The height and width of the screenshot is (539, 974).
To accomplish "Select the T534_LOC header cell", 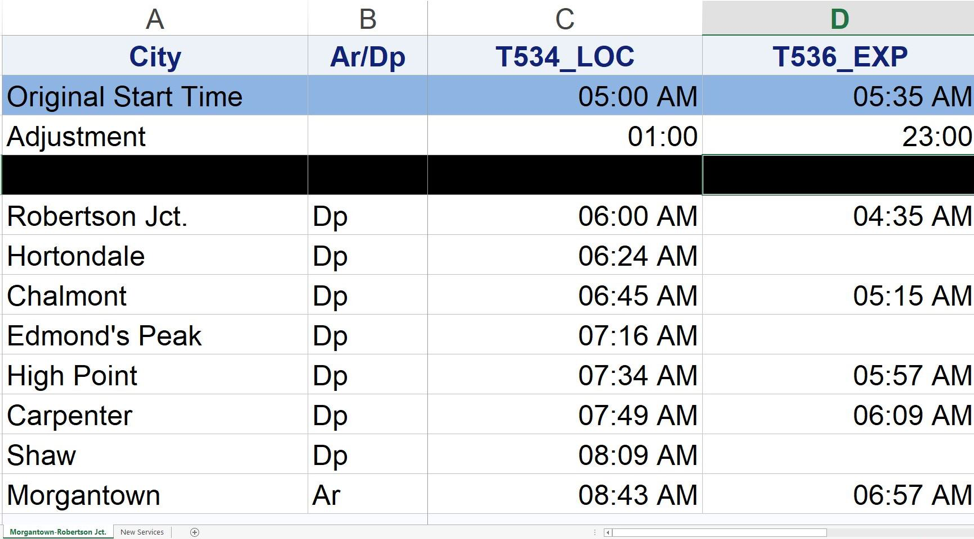I will pyautogui.click(x=564, y=57).
